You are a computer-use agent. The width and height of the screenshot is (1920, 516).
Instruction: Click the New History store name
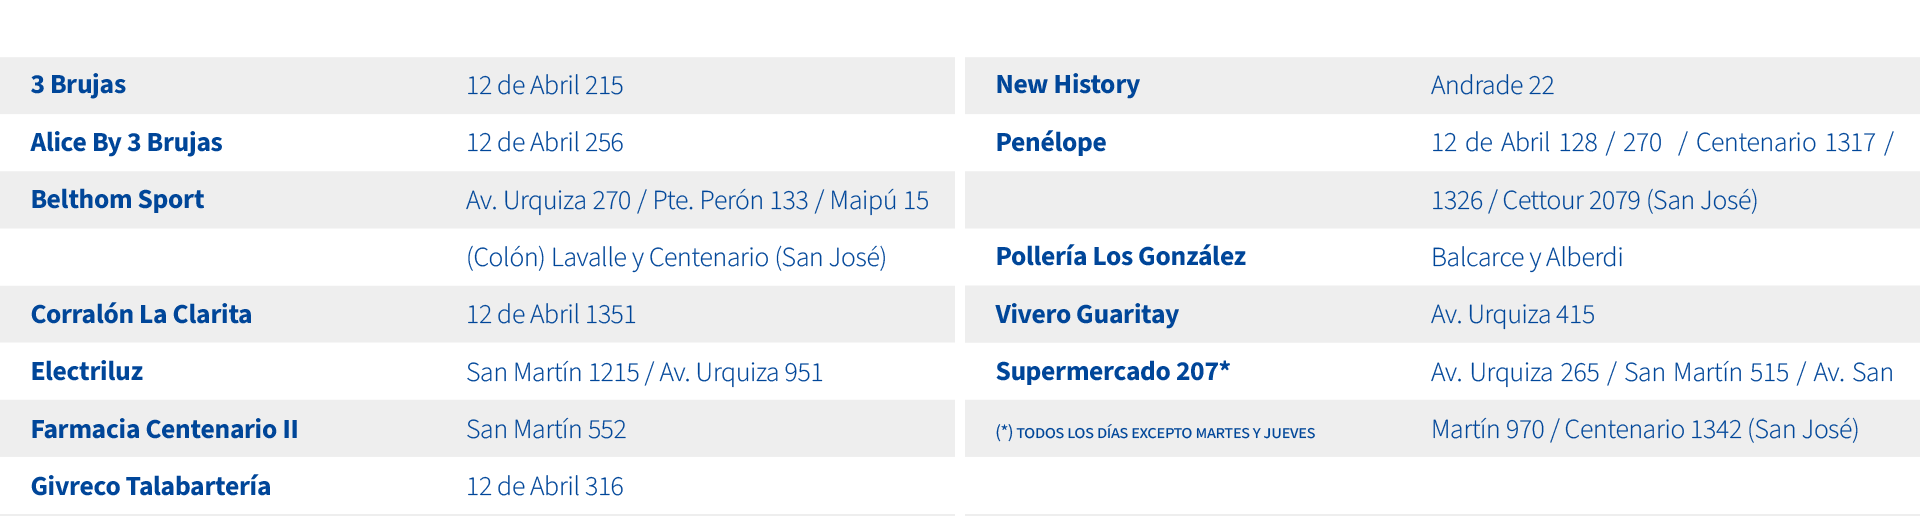click(1067, 85)
